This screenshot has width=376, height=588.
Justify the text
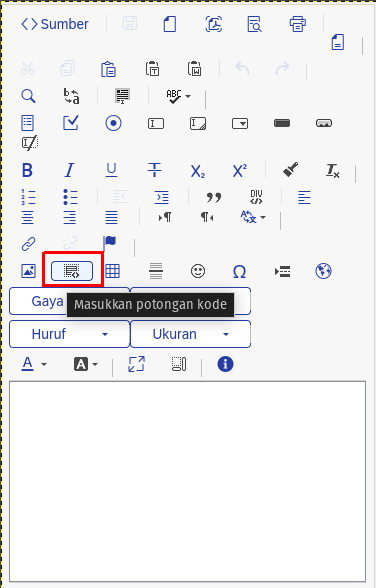(x=111, y=217)
